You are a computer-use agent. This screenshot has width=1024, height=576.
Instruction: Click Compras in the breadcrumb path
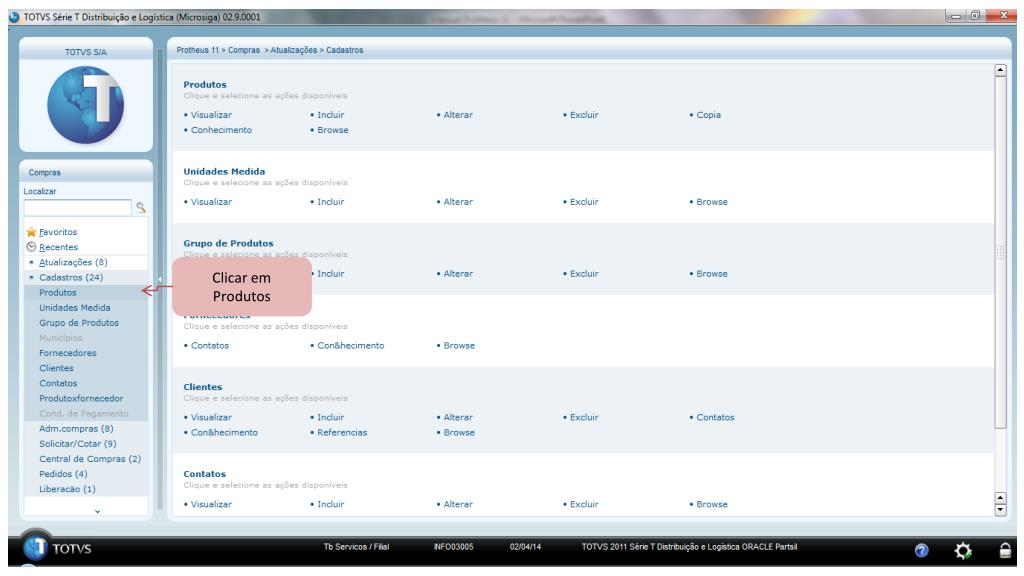coord(244,50)
